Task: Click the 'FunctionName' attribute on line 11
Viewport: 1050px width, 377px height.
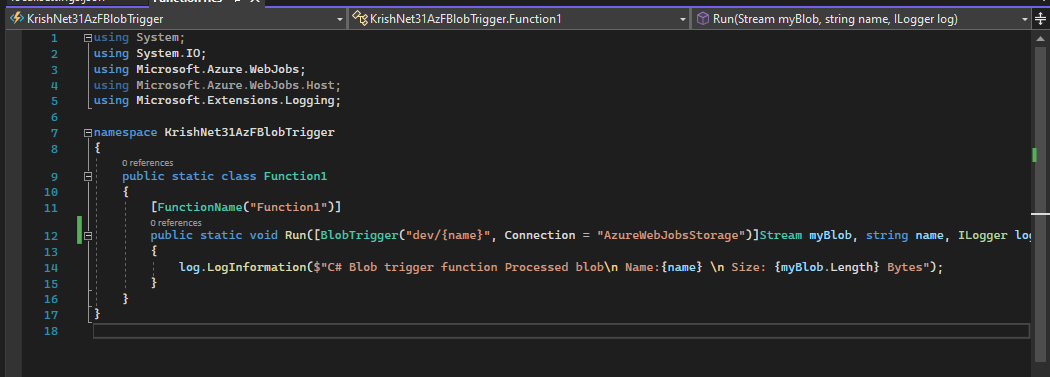Action: [200, 208]
